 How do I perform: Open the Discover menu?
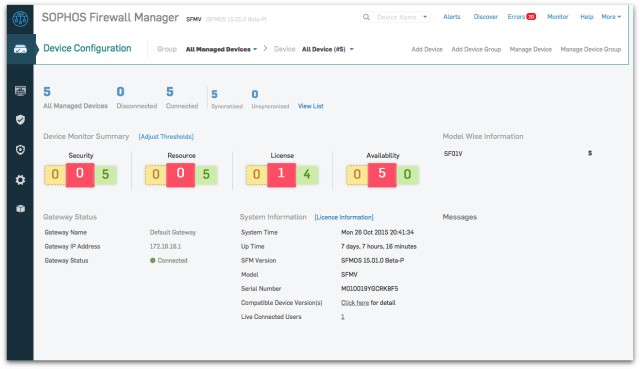(x=485, y=17)
